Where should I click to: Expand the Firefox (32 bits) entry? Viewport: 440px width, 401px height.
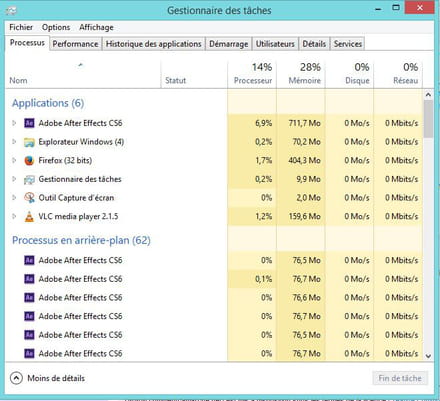pos(14,160)
